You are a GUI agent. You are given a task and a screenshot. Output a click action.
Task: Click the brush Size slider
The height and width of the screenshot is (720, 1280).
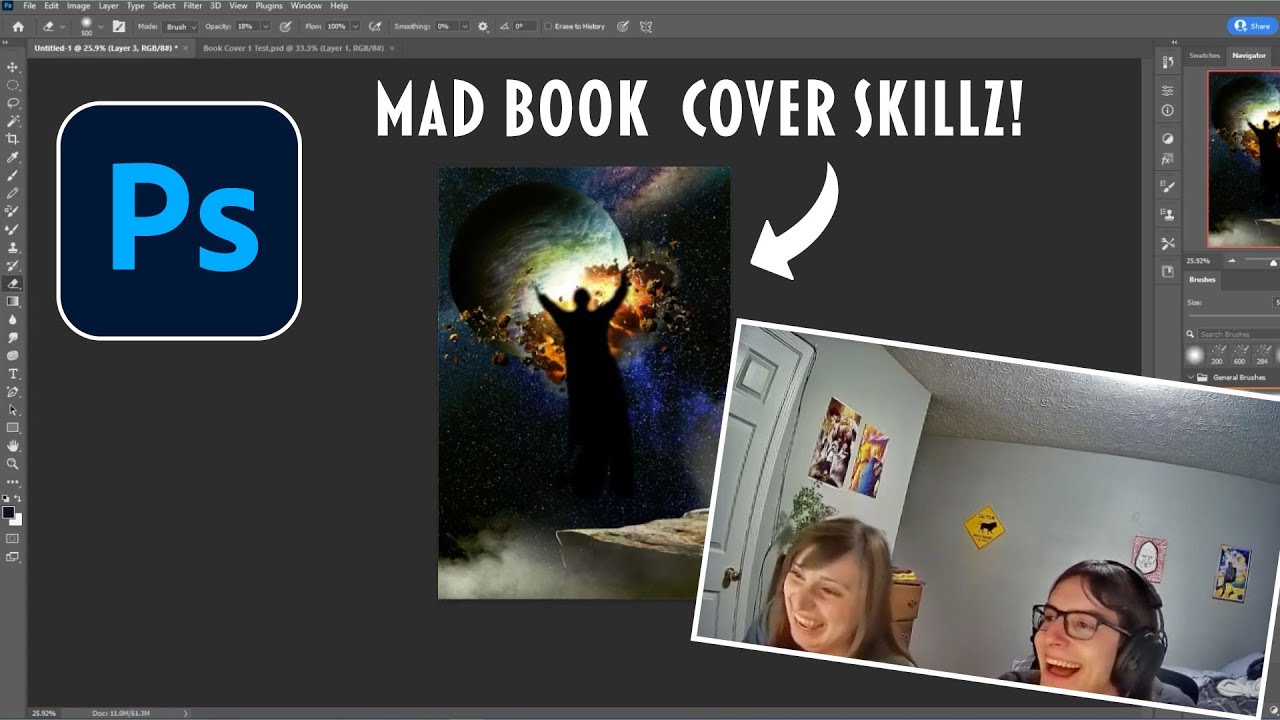tap(1234, 316)
